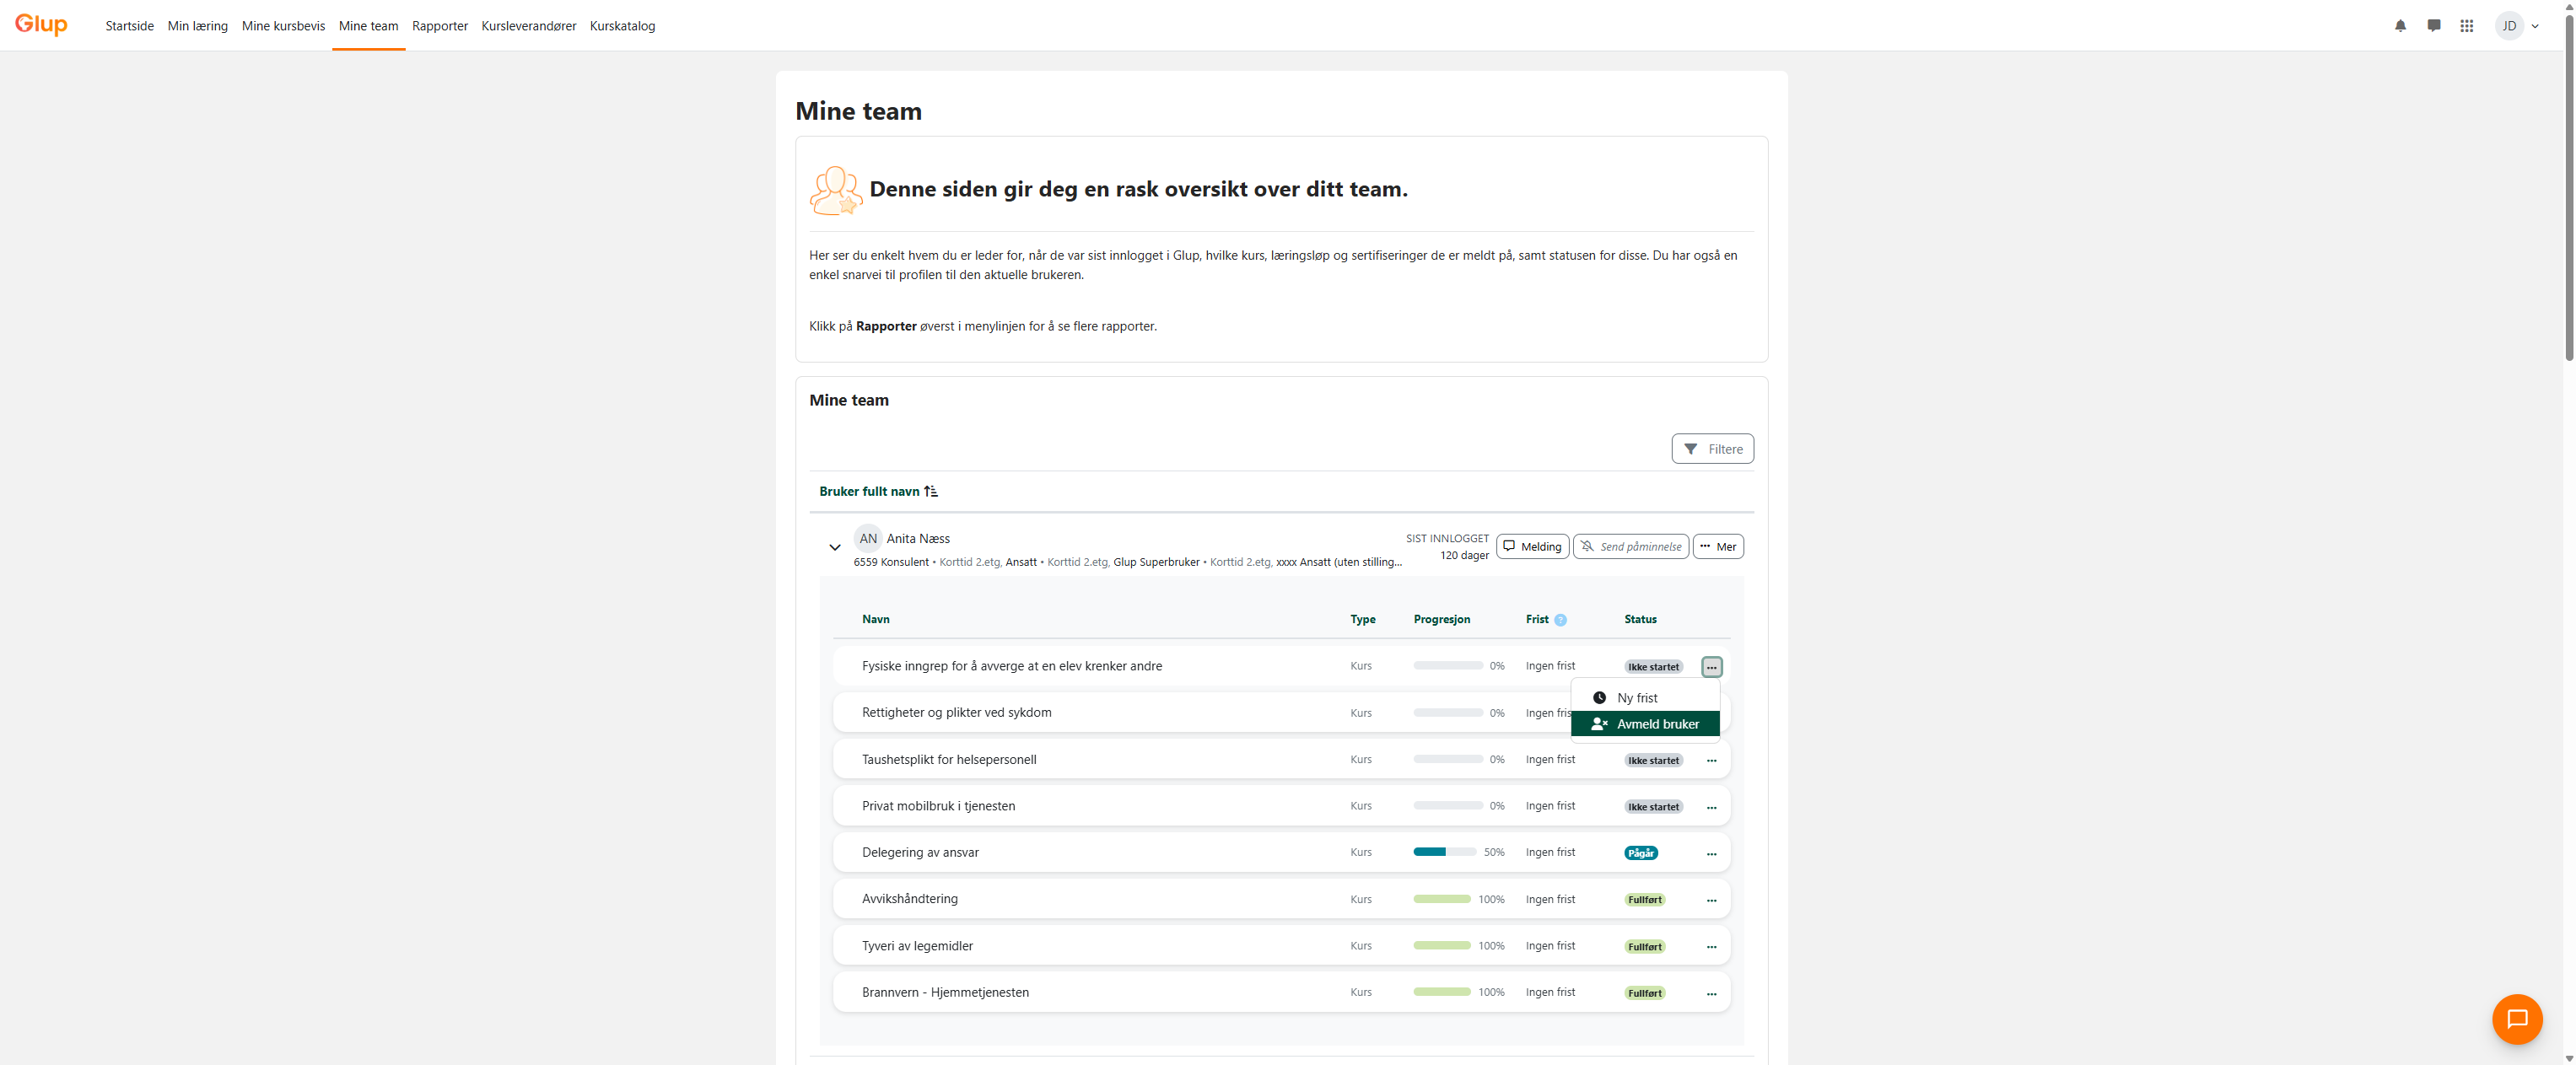Choose Avmeld bruker from the menu
Image resolution: width=2576 pixels, height=1065 pixels.
(x=1645, y=724)
